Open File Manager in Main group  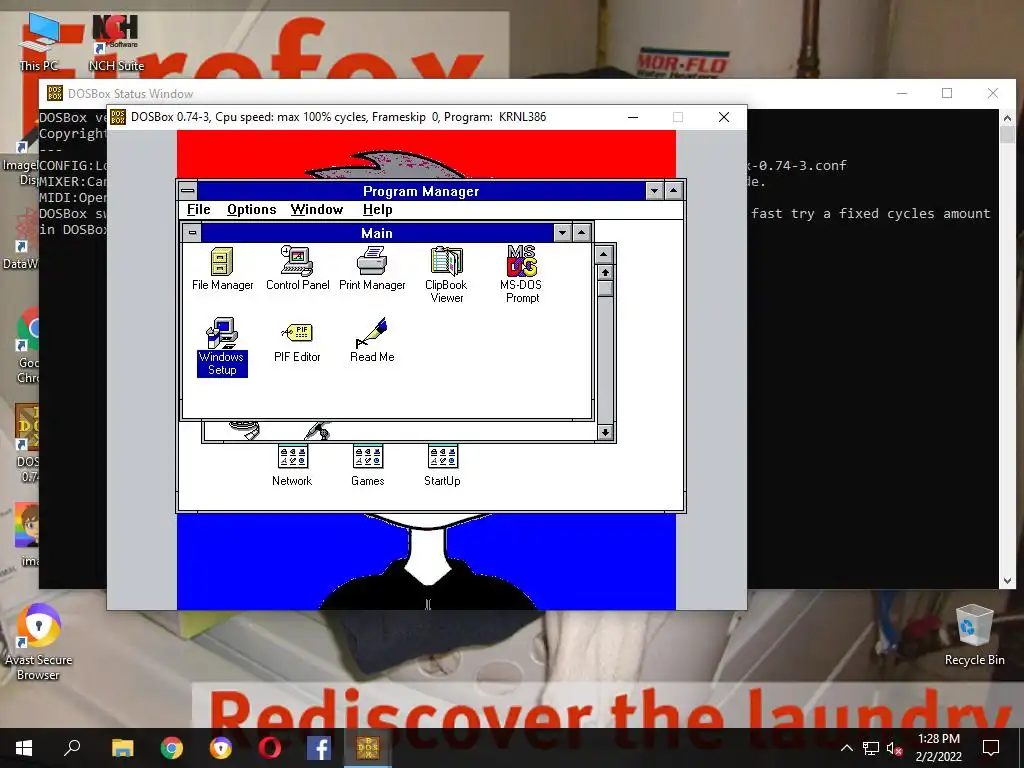click(x=222, y=268)
